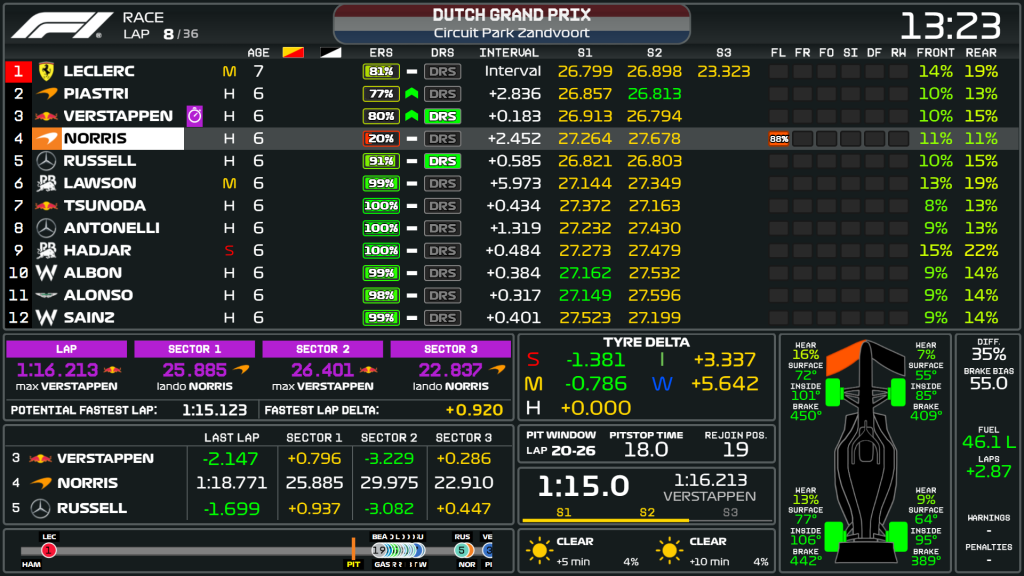Click the F1 logo beside RACE
The height and width of the screenshot is (576, 1024).
[x=62, y=25]
